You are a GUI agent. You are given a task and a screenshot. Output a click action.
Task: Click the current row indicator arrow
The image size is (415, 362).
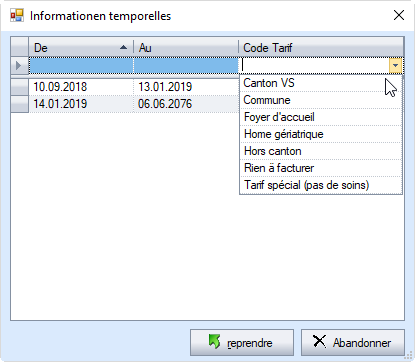[19, 65]
